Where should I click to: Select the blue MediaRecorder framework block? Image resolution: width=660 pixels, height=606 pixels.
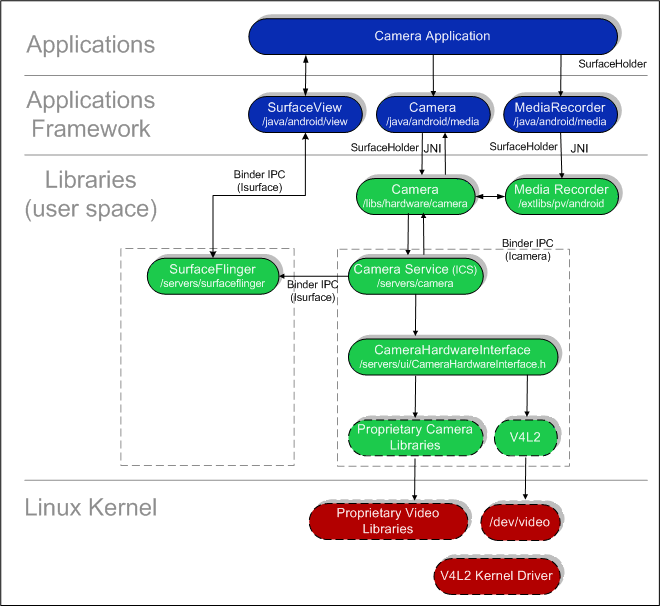(x=559, y=114)
